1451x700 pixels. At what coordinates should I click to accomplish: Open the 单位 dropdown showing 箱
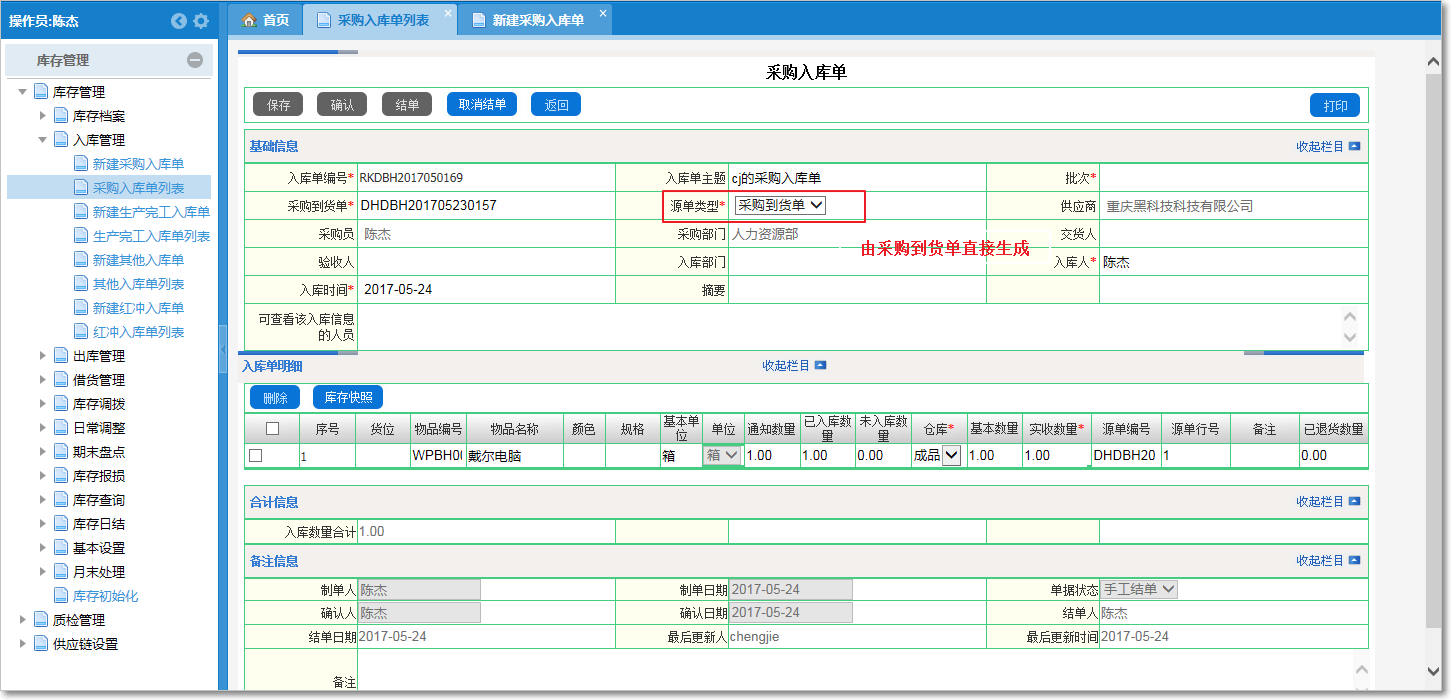point(722,455)
